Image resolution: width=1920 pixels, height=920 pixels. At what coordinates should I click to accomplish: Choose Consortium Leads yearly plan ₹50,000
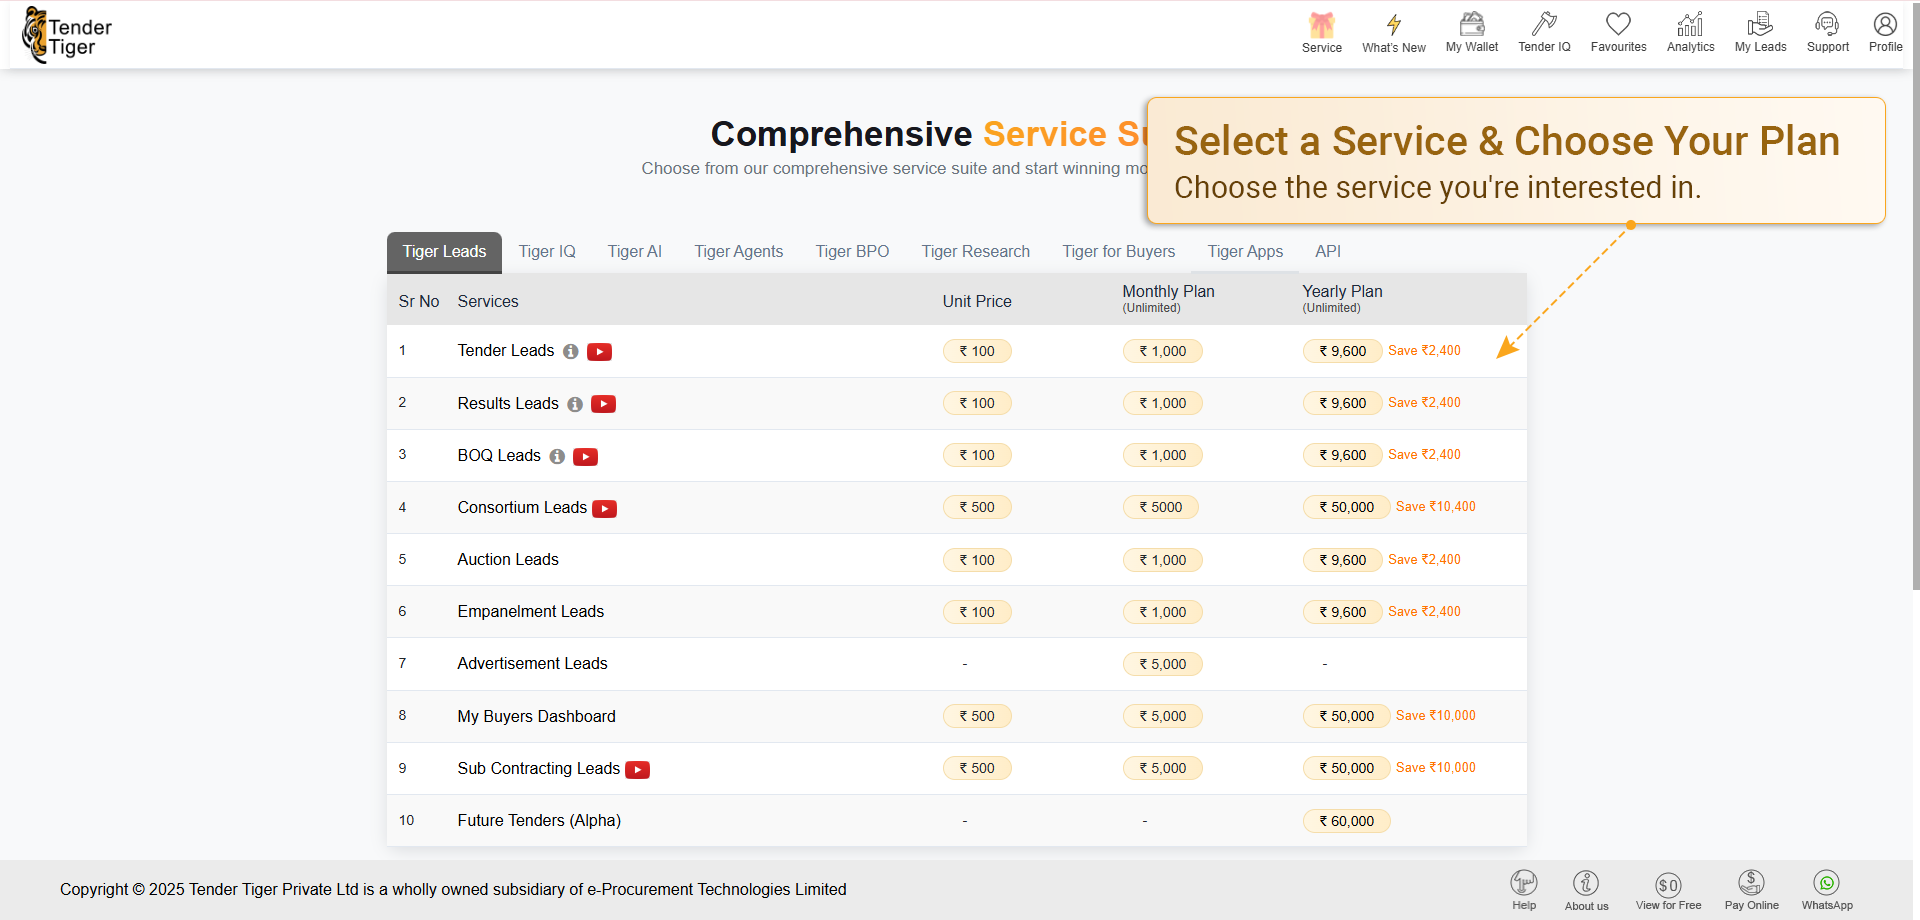(x=1345, y=508)
